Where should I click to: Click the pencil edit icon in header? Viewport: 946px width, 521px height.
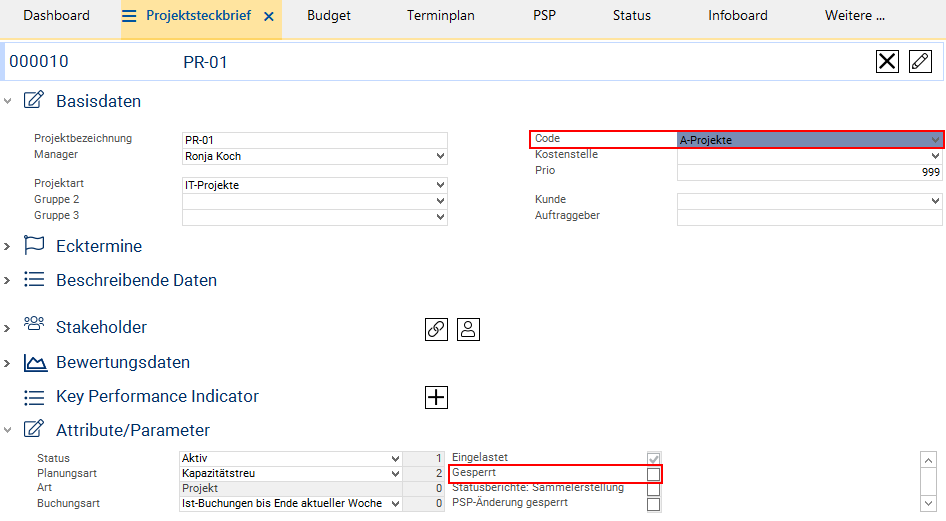click(920, 62)
